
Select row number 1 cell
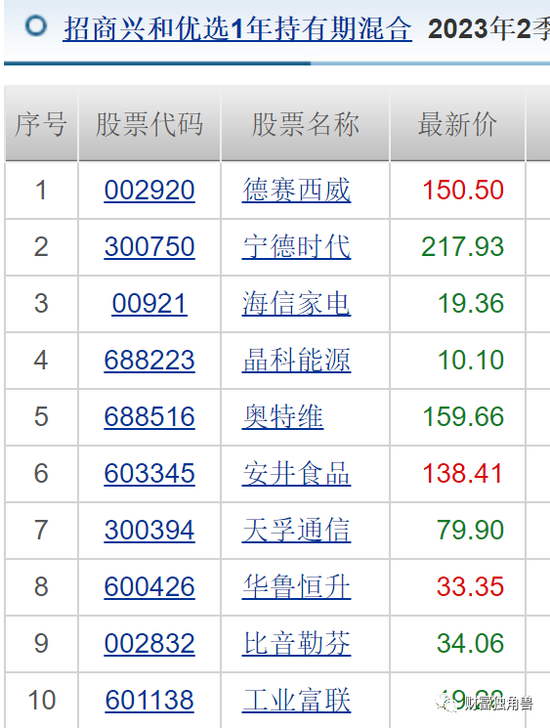(x=41, y=190)
